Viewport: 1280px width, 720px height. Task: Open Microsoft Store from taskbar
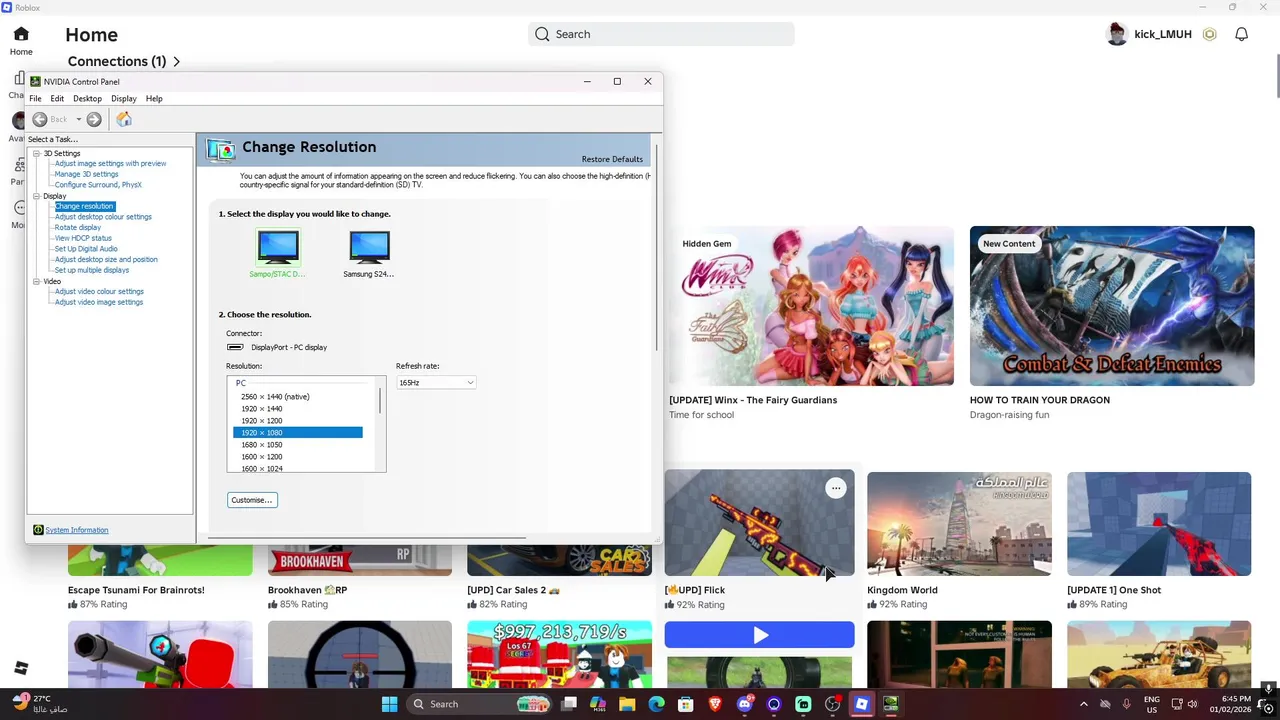click(686, 704)
